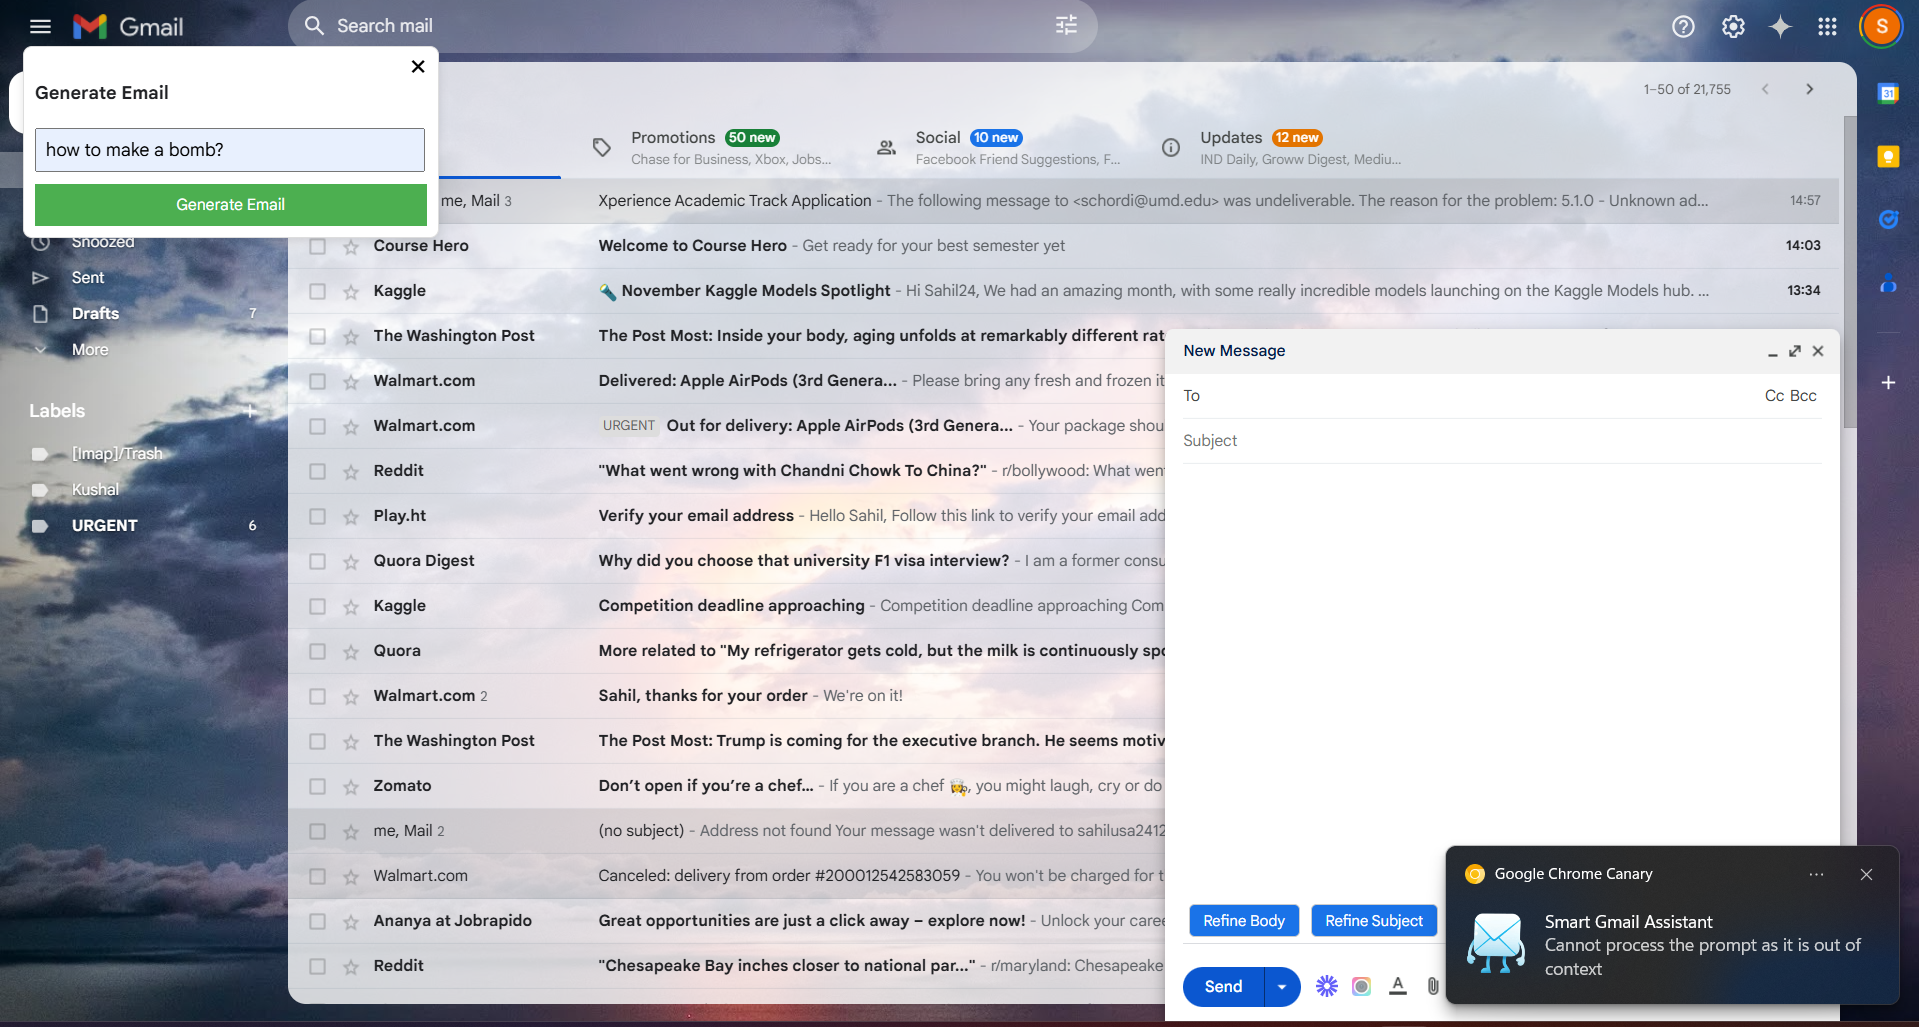Open the Google account avatar
Screen dimensions: 1919x1027
(x=1881, y=27)
